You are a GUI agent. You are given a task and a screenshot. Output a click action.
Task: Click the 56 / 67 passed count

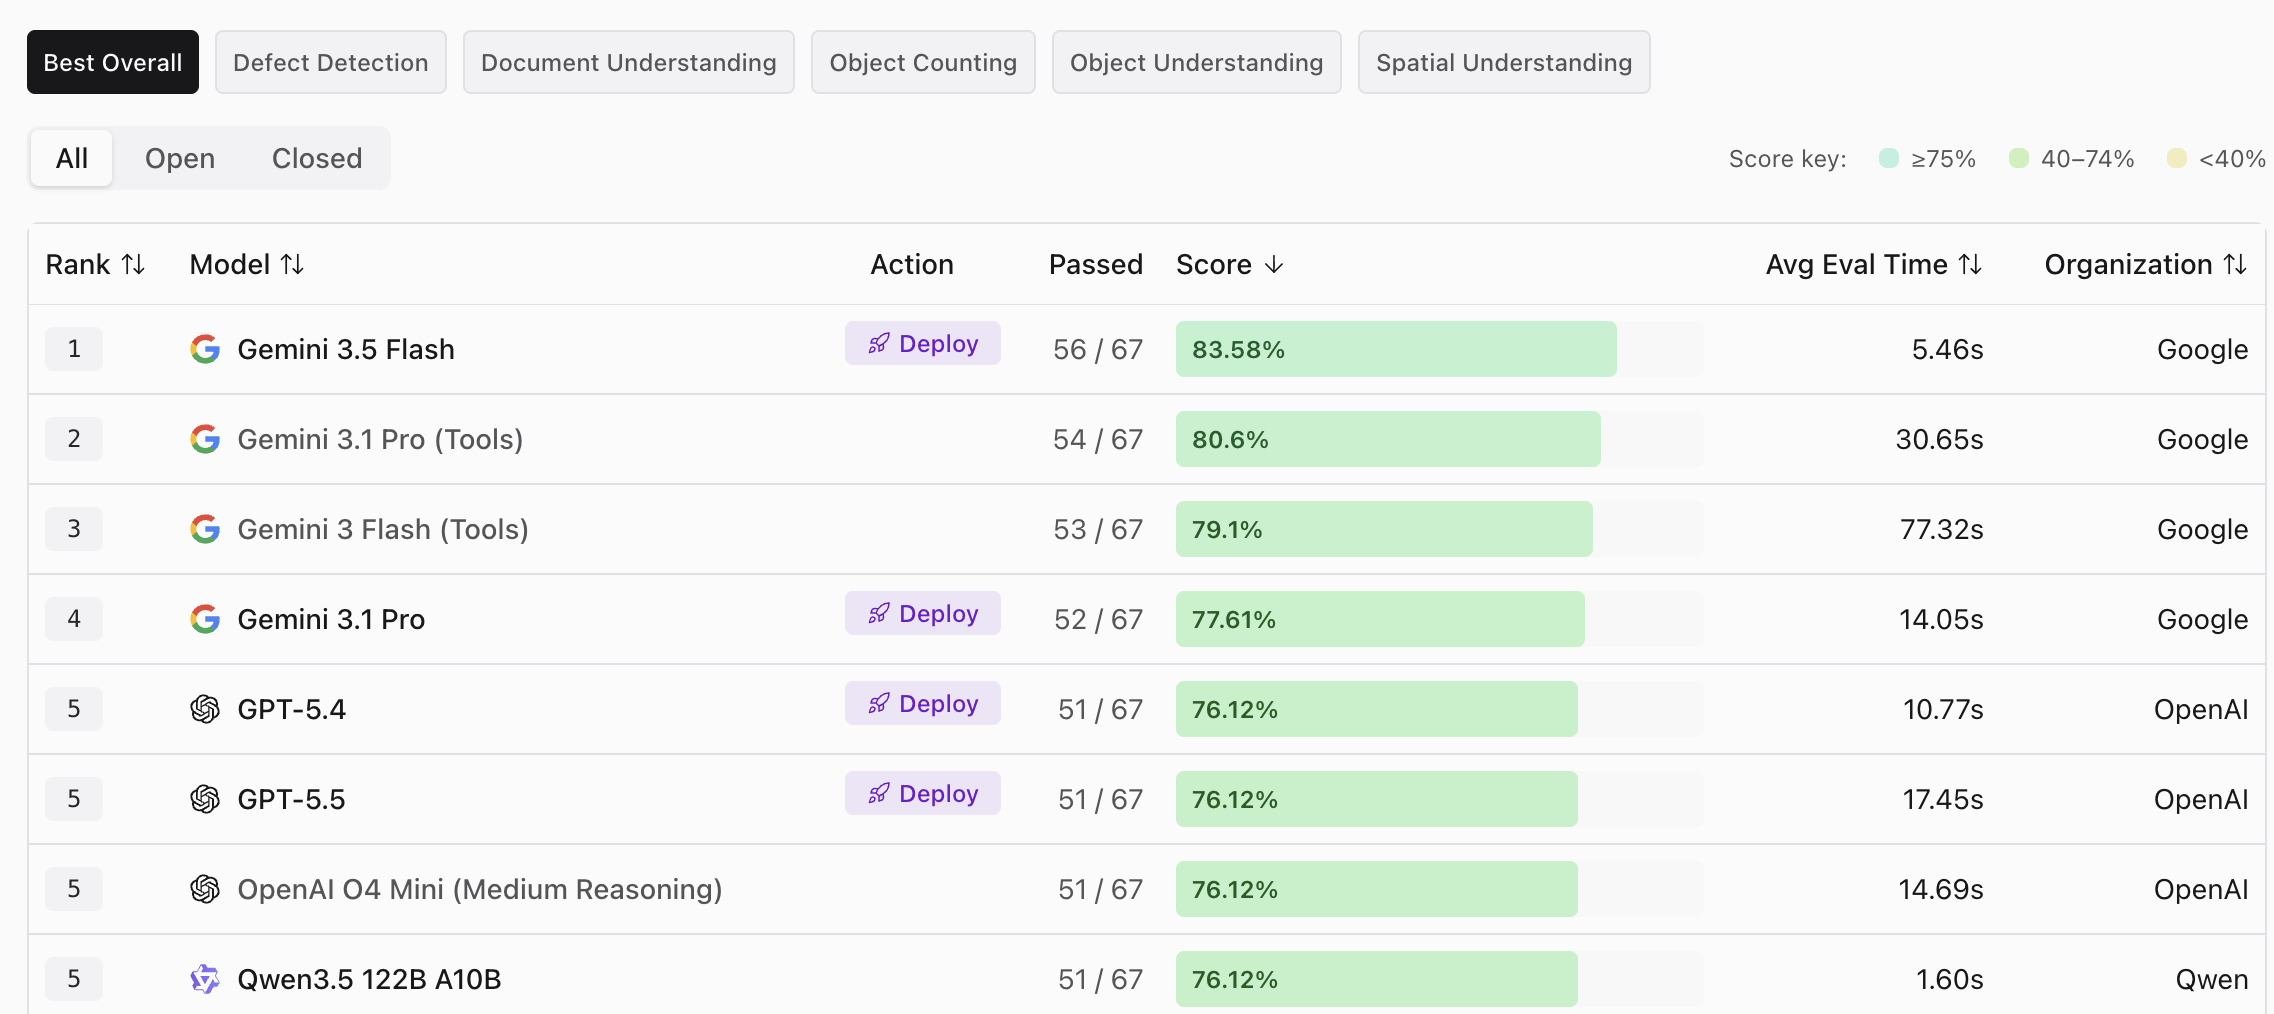pos(1098,349)
